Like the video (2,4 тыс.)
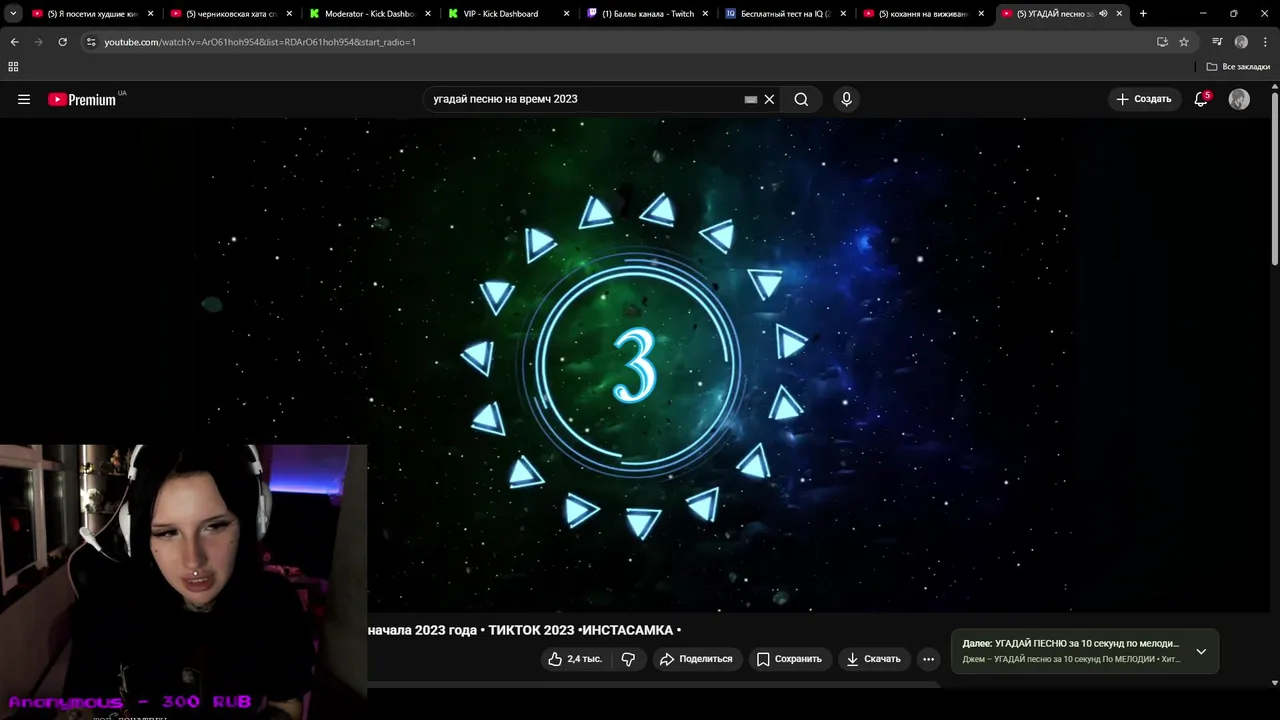This screenshot has height=720, width=1280. point(575,659)
